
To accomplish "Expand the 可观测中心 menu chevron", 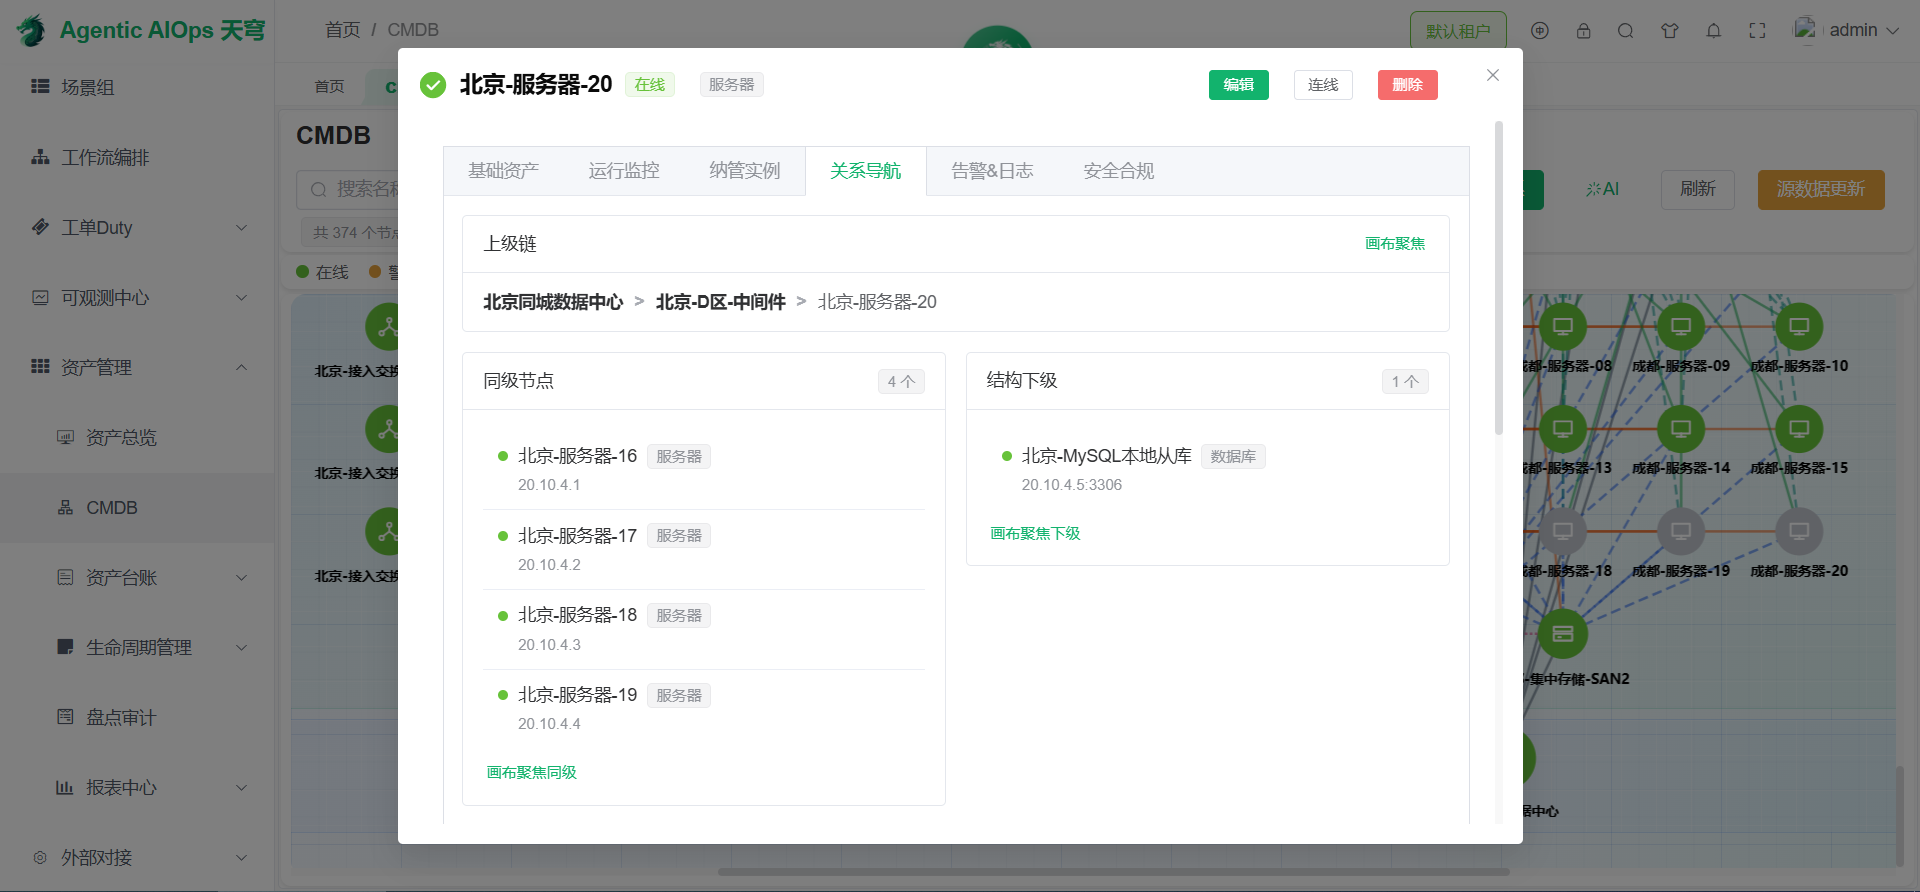I will (x=241, y=298).
